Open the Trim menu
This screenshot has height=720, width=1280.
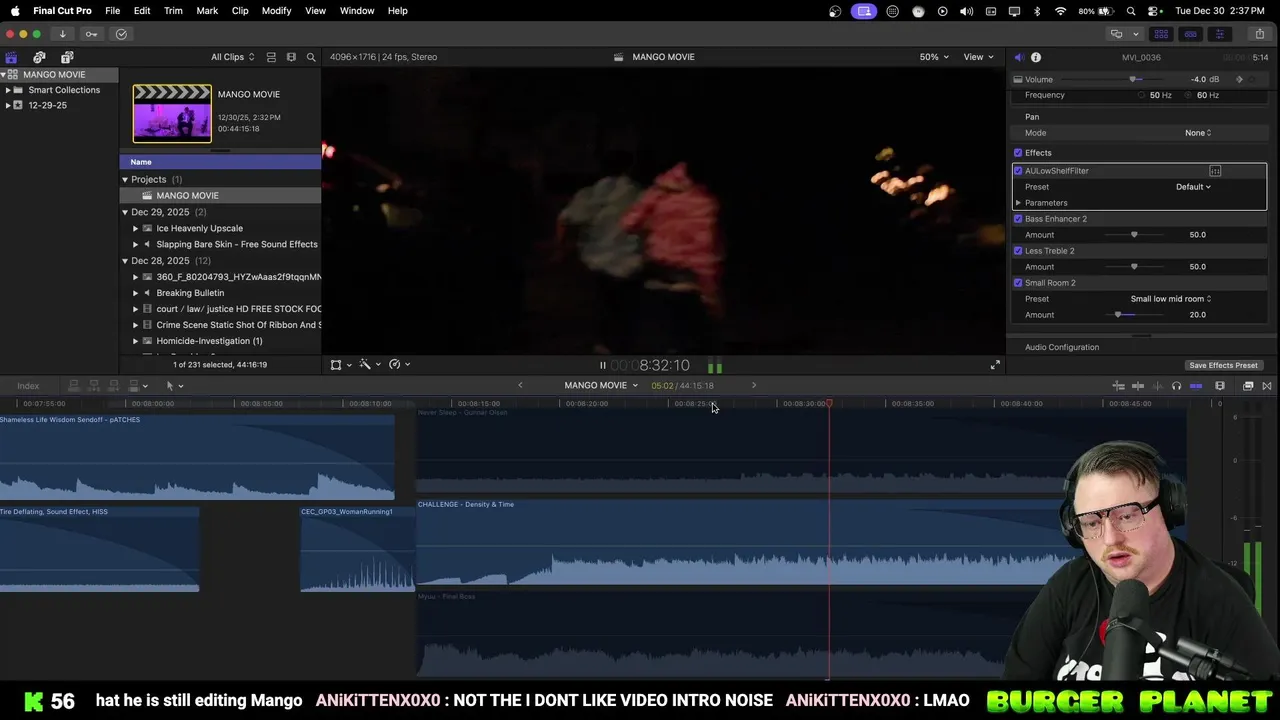pyautogui.click(x=173, y=10)
